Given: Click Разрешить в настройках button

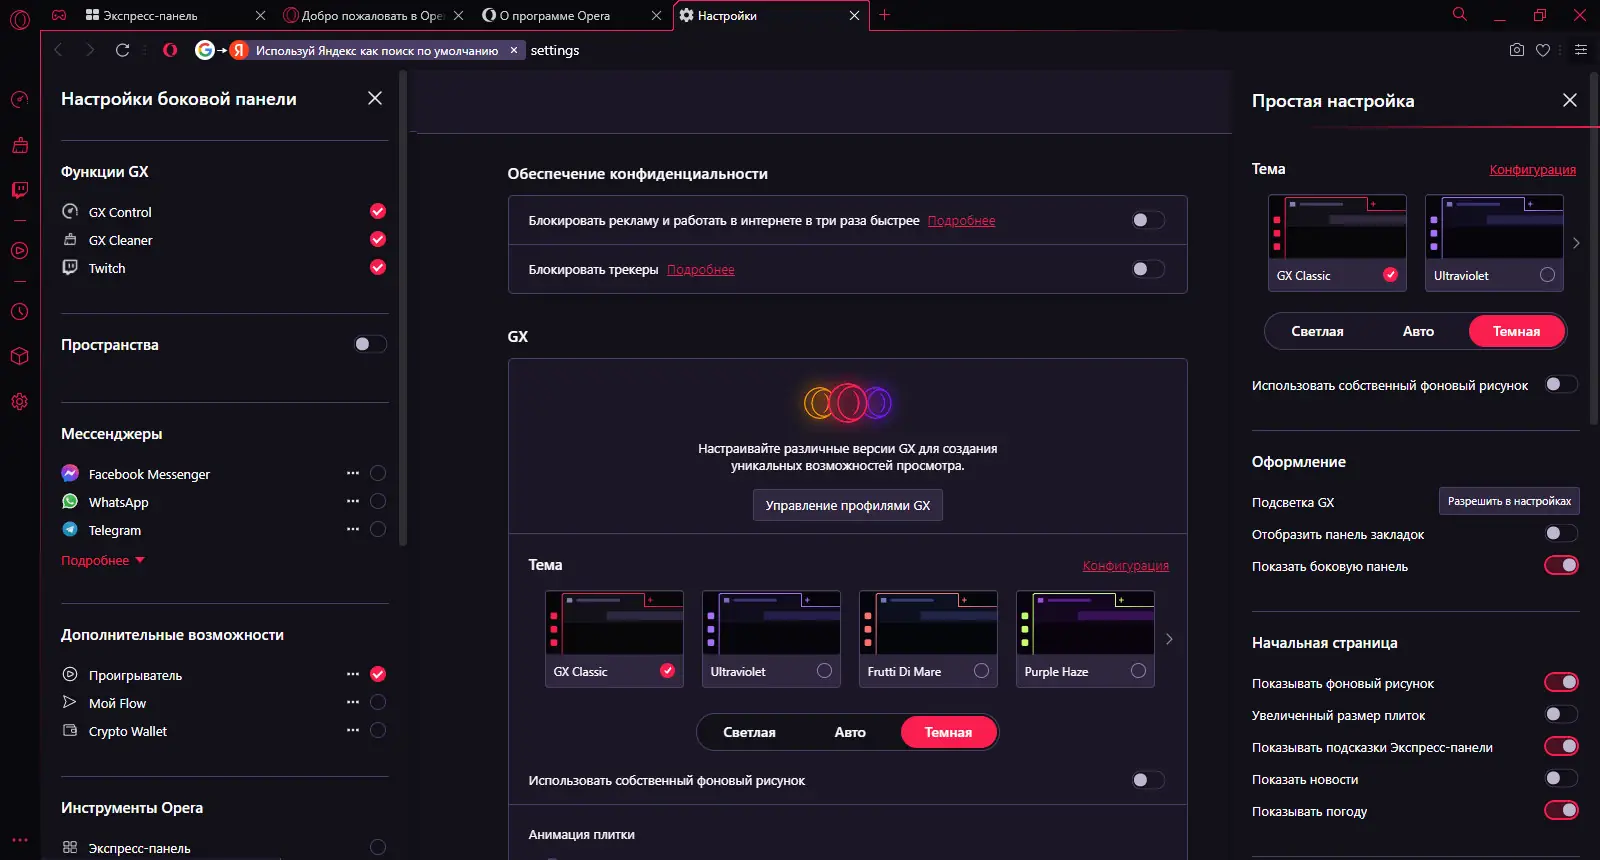Looking at the screenshot, I should [1509, 501].
